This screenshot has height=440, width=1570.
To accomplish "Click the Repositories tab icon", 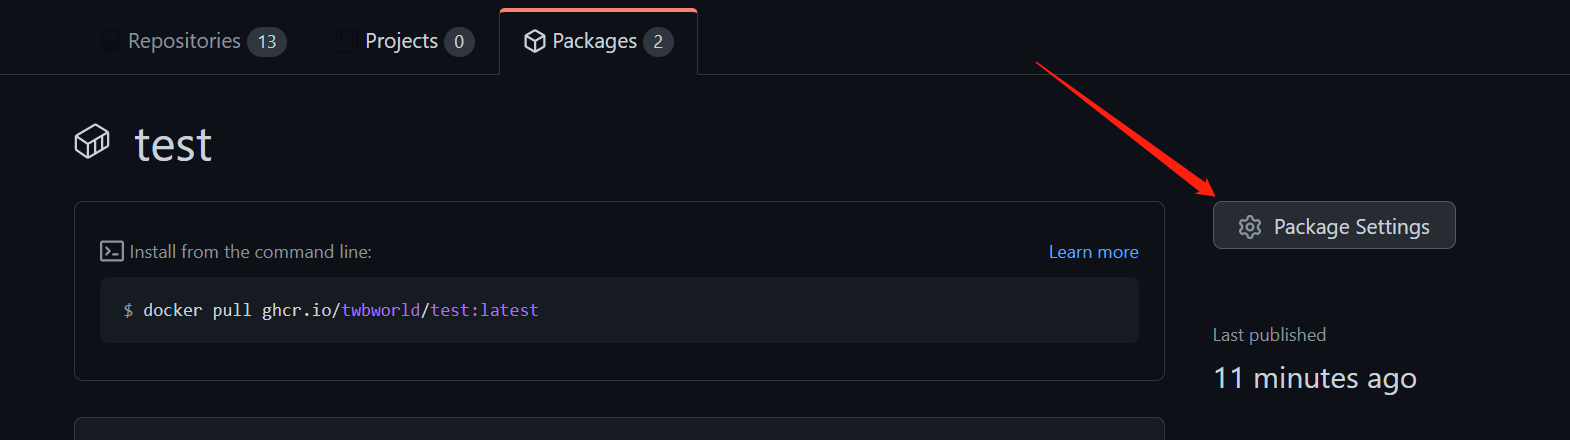I will coord(109,41).
